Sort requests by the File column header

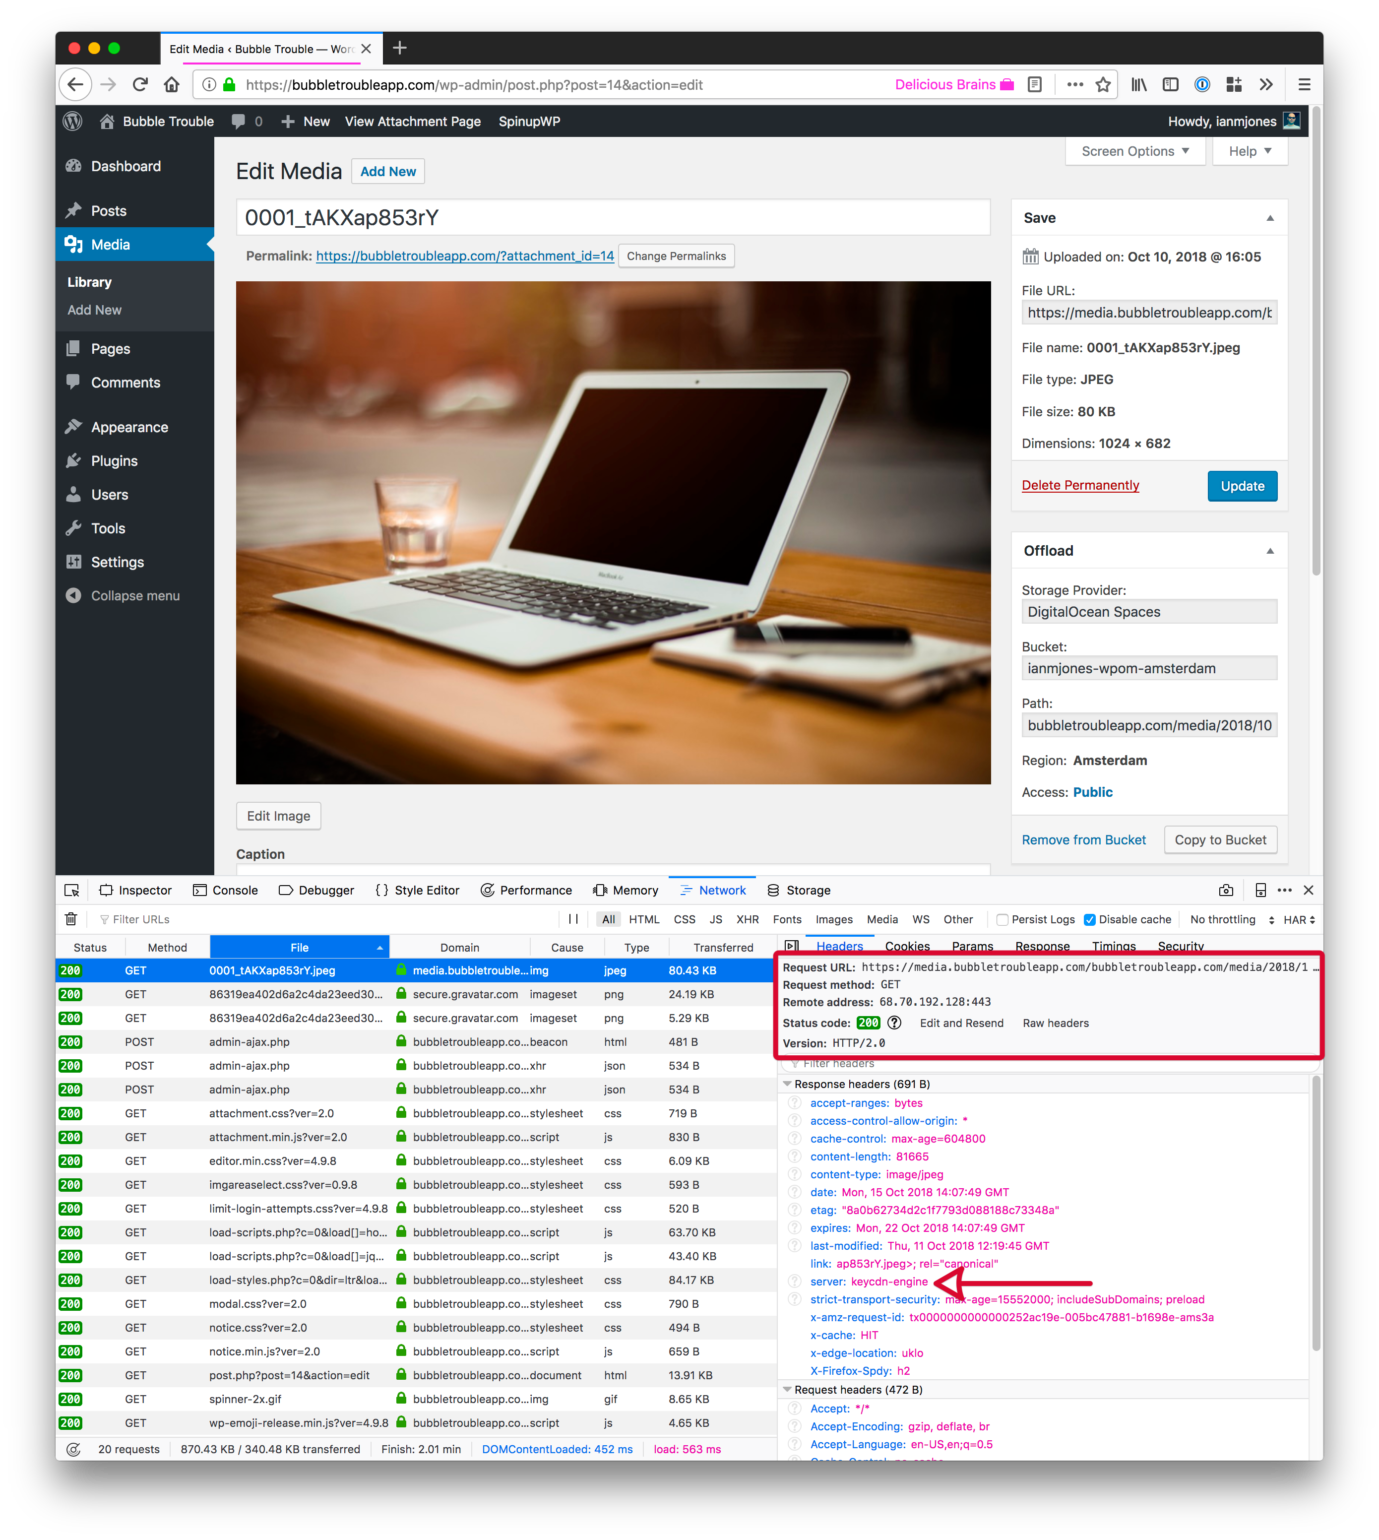click(x=299, y=947)
